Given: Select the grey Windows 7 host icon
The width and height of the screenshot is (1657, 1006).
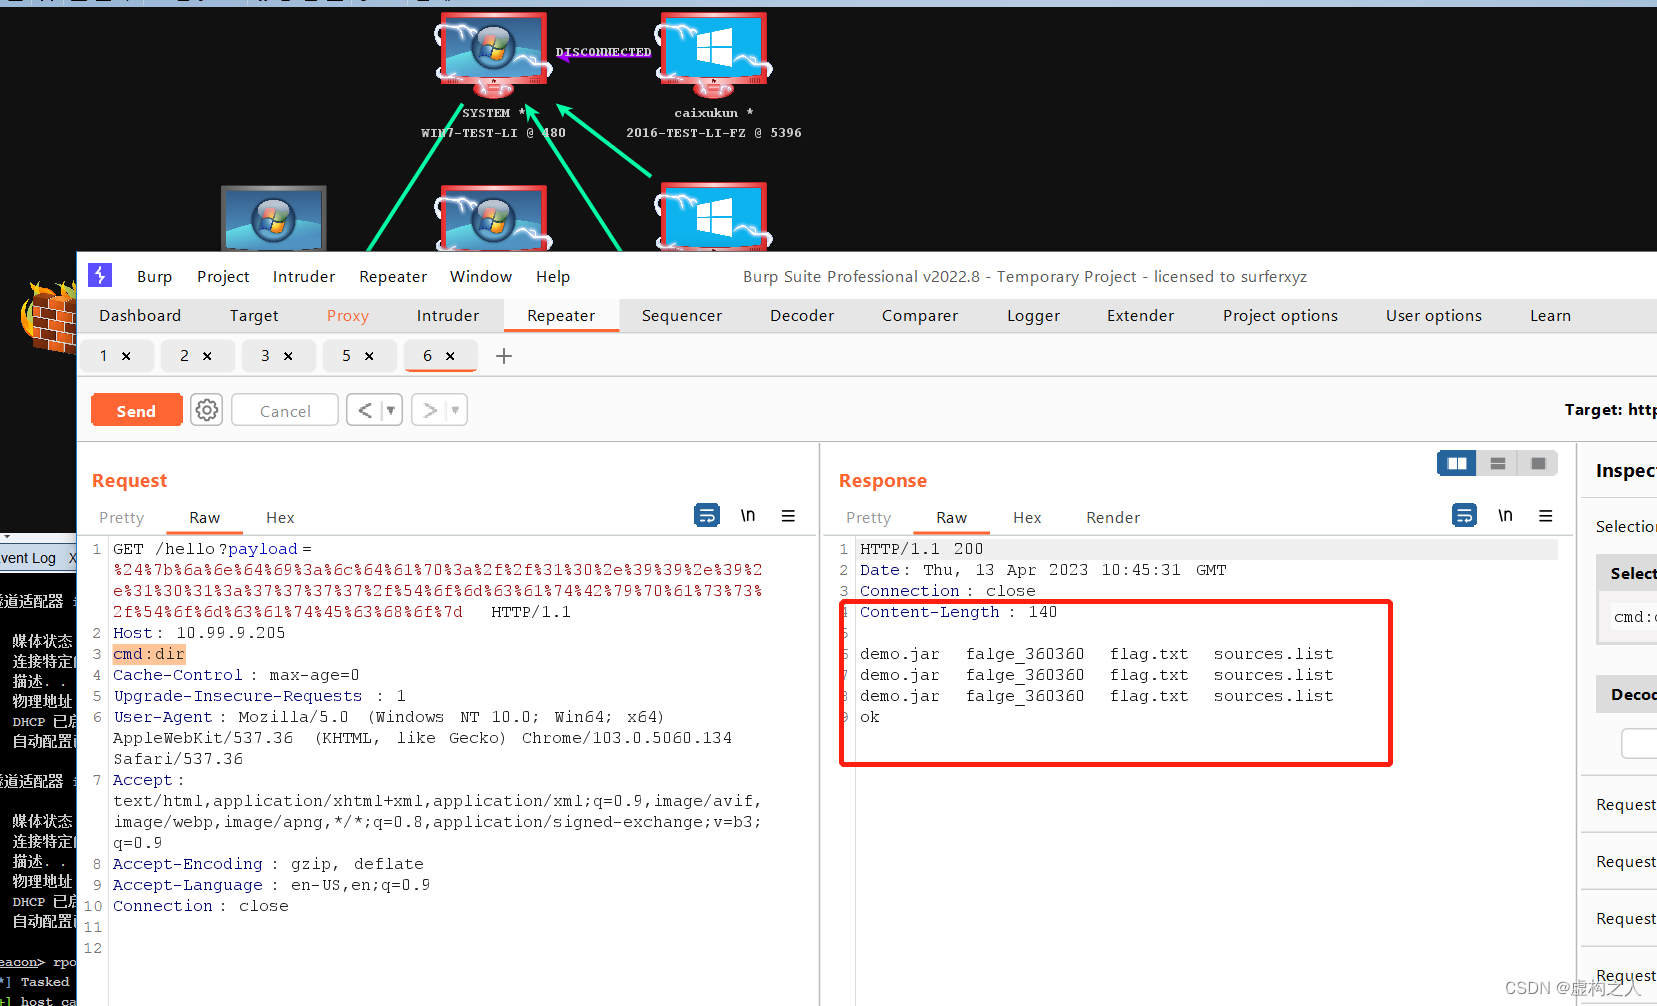Looking at the screenshot, I should 273,218.
